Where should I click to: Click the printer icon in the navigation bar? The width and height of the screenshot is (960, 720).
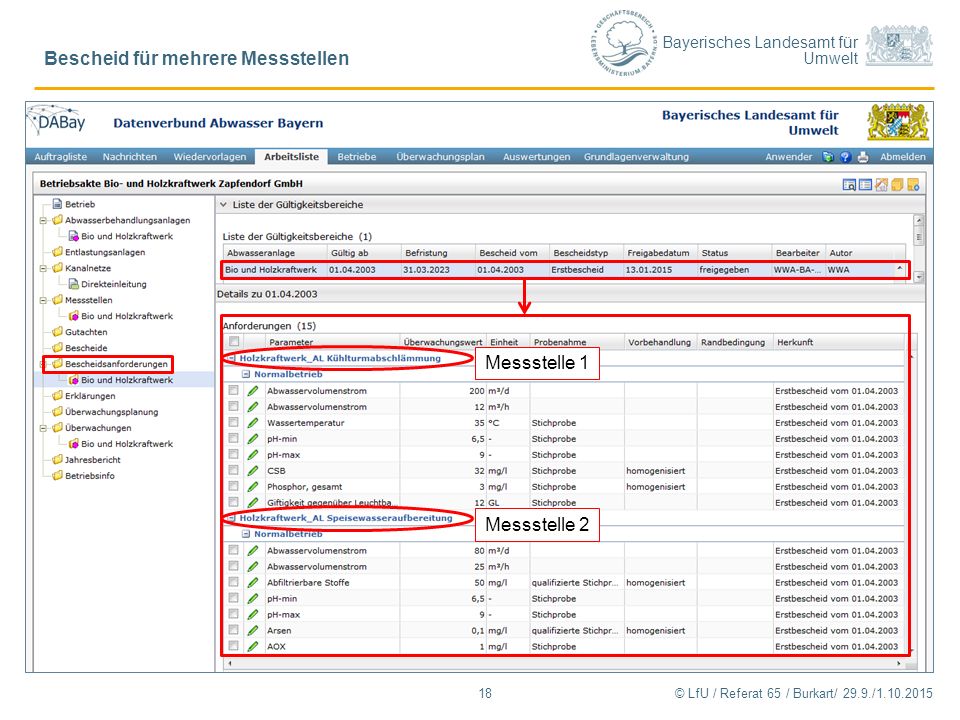[x=863, y=157]
